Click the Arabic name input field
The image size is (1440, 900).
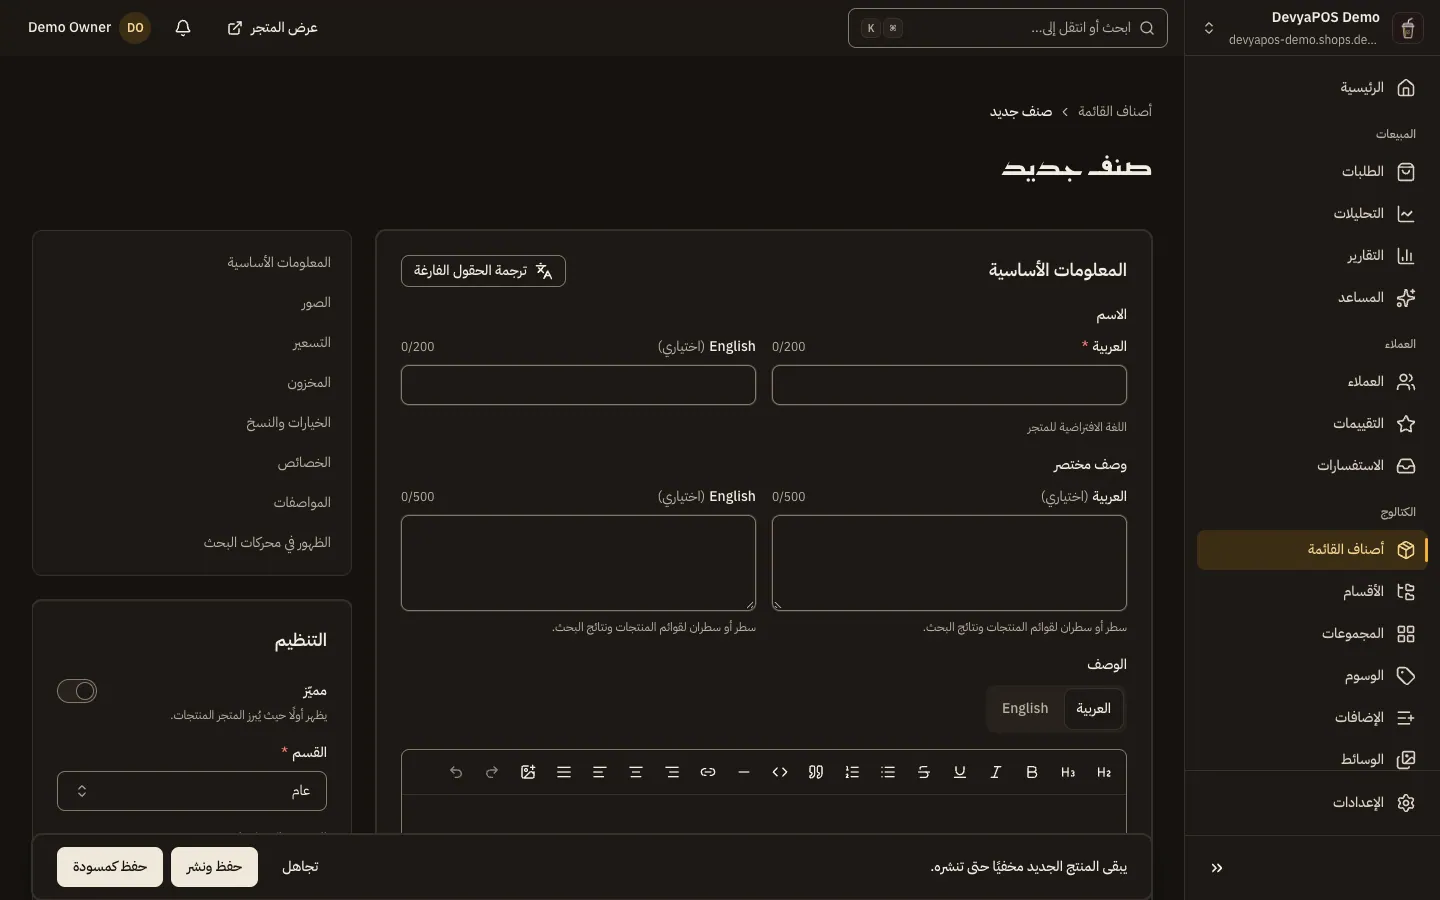(949, 385)
